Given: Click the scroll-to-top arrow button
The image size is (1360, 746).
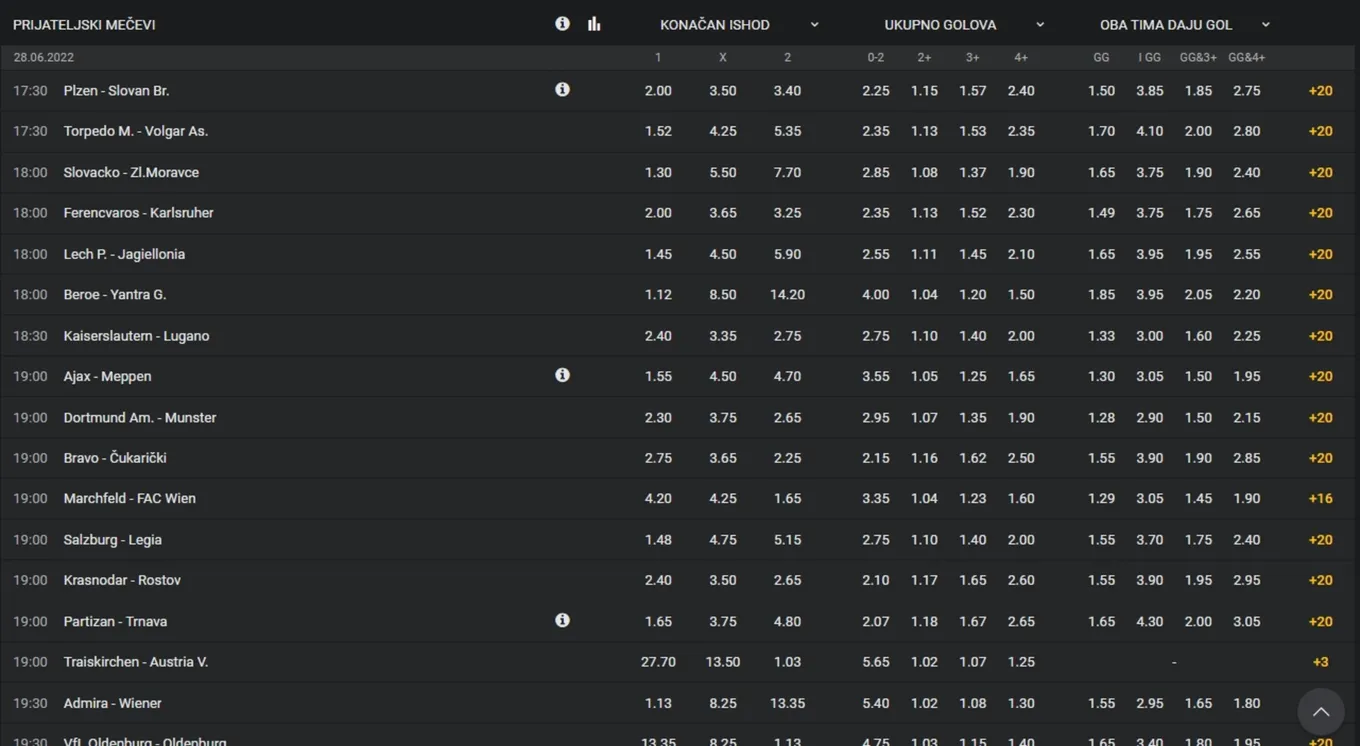Looking at the screenshot, I should click(x=1321, y=711).
